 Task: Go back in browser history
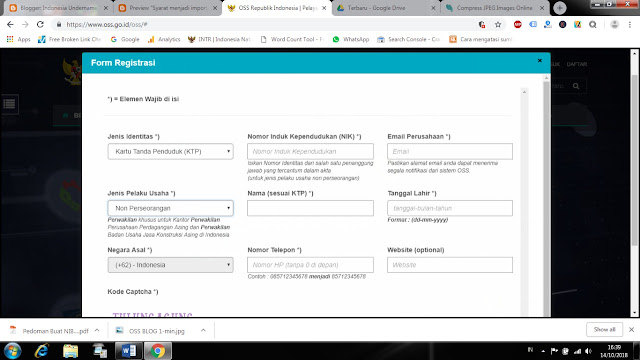pyautogui.click(x=10, y=24)
